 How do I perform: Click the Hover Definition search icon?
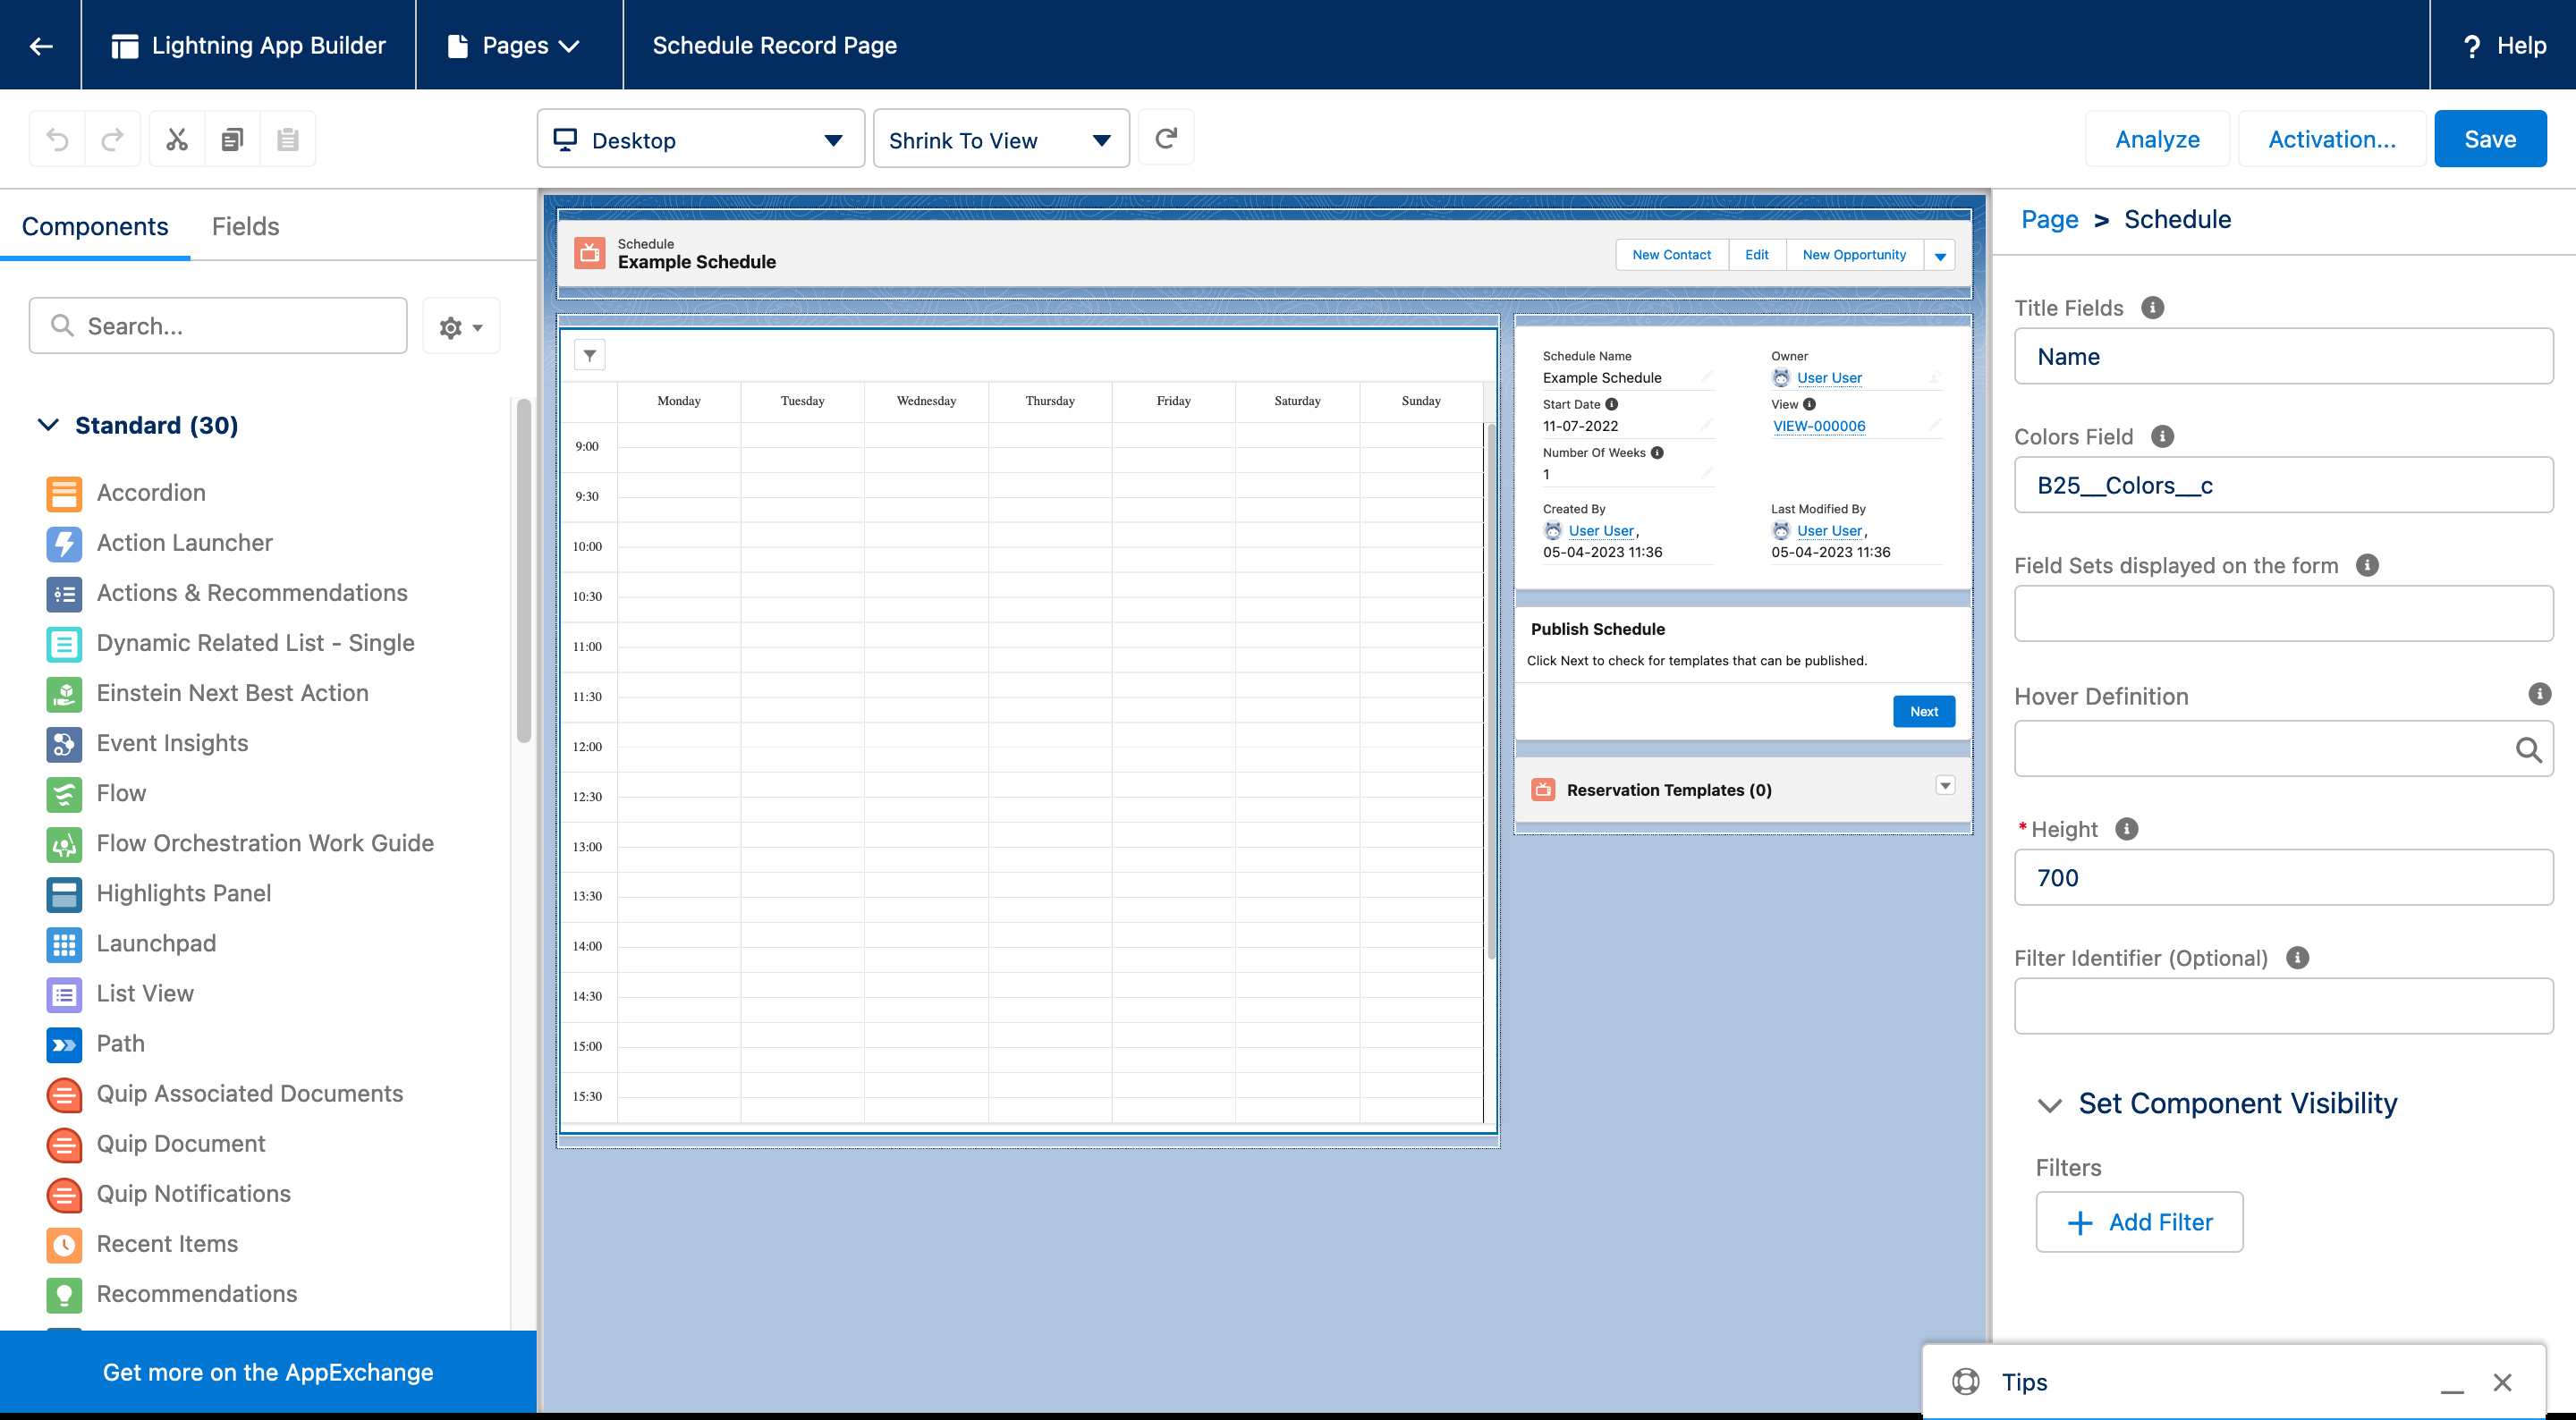tap(2528, 749)
